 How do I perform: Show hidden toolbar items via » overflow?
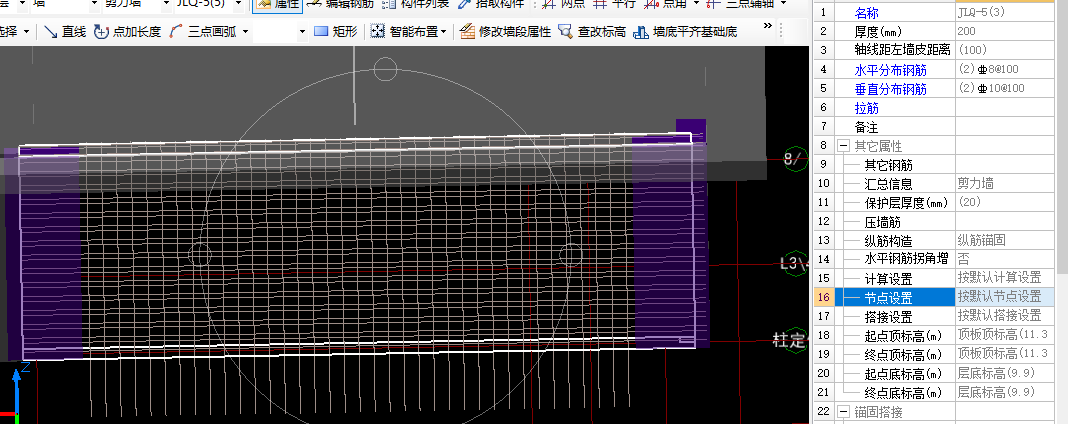768,26
